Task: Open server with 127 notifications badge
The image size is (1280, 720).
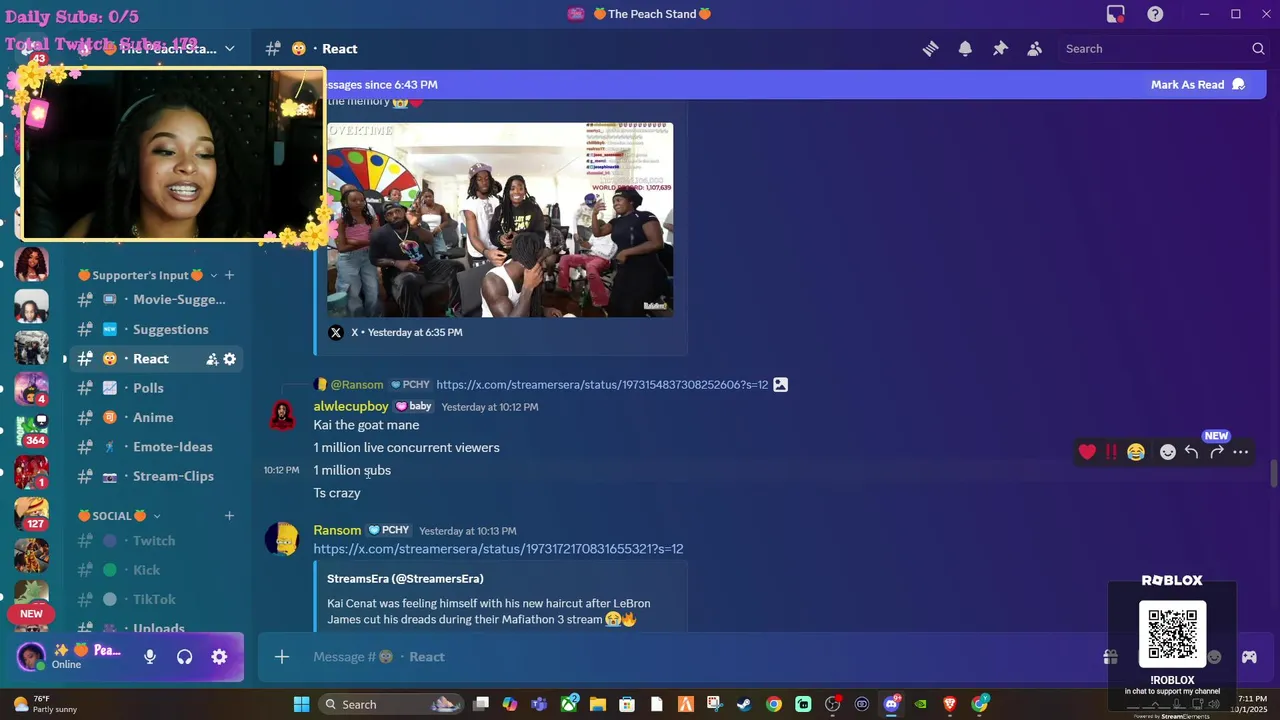Action: point(31,513)
